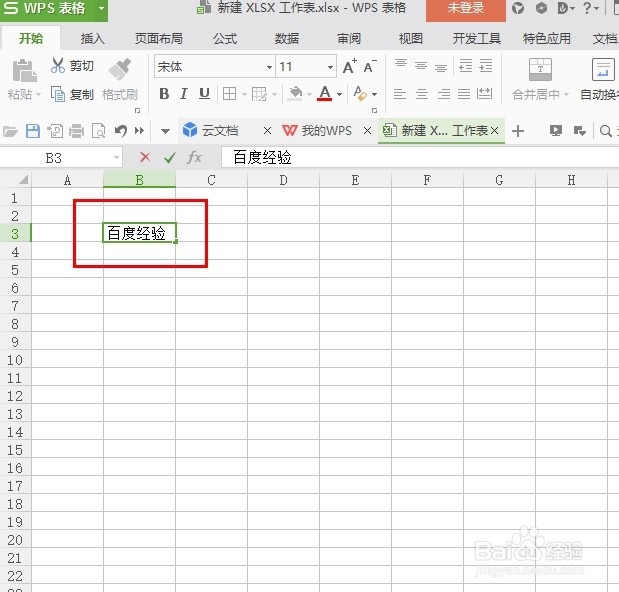Expand the font color dropdown arrow
The width and height of the screenshot is (619, 592).
[339, 94]
